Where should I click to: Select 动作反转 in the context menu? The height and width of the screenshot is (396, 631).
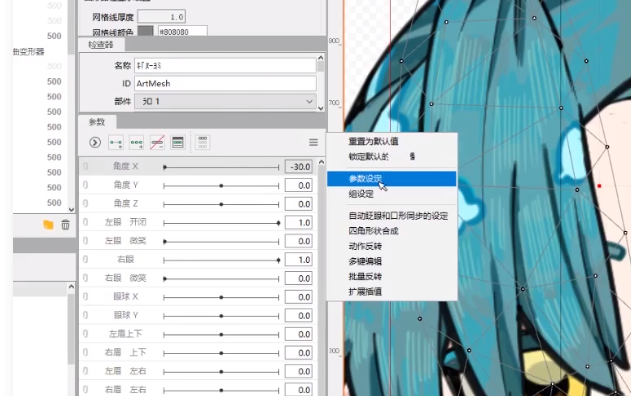pyautogui.click(x=365, y=246)
